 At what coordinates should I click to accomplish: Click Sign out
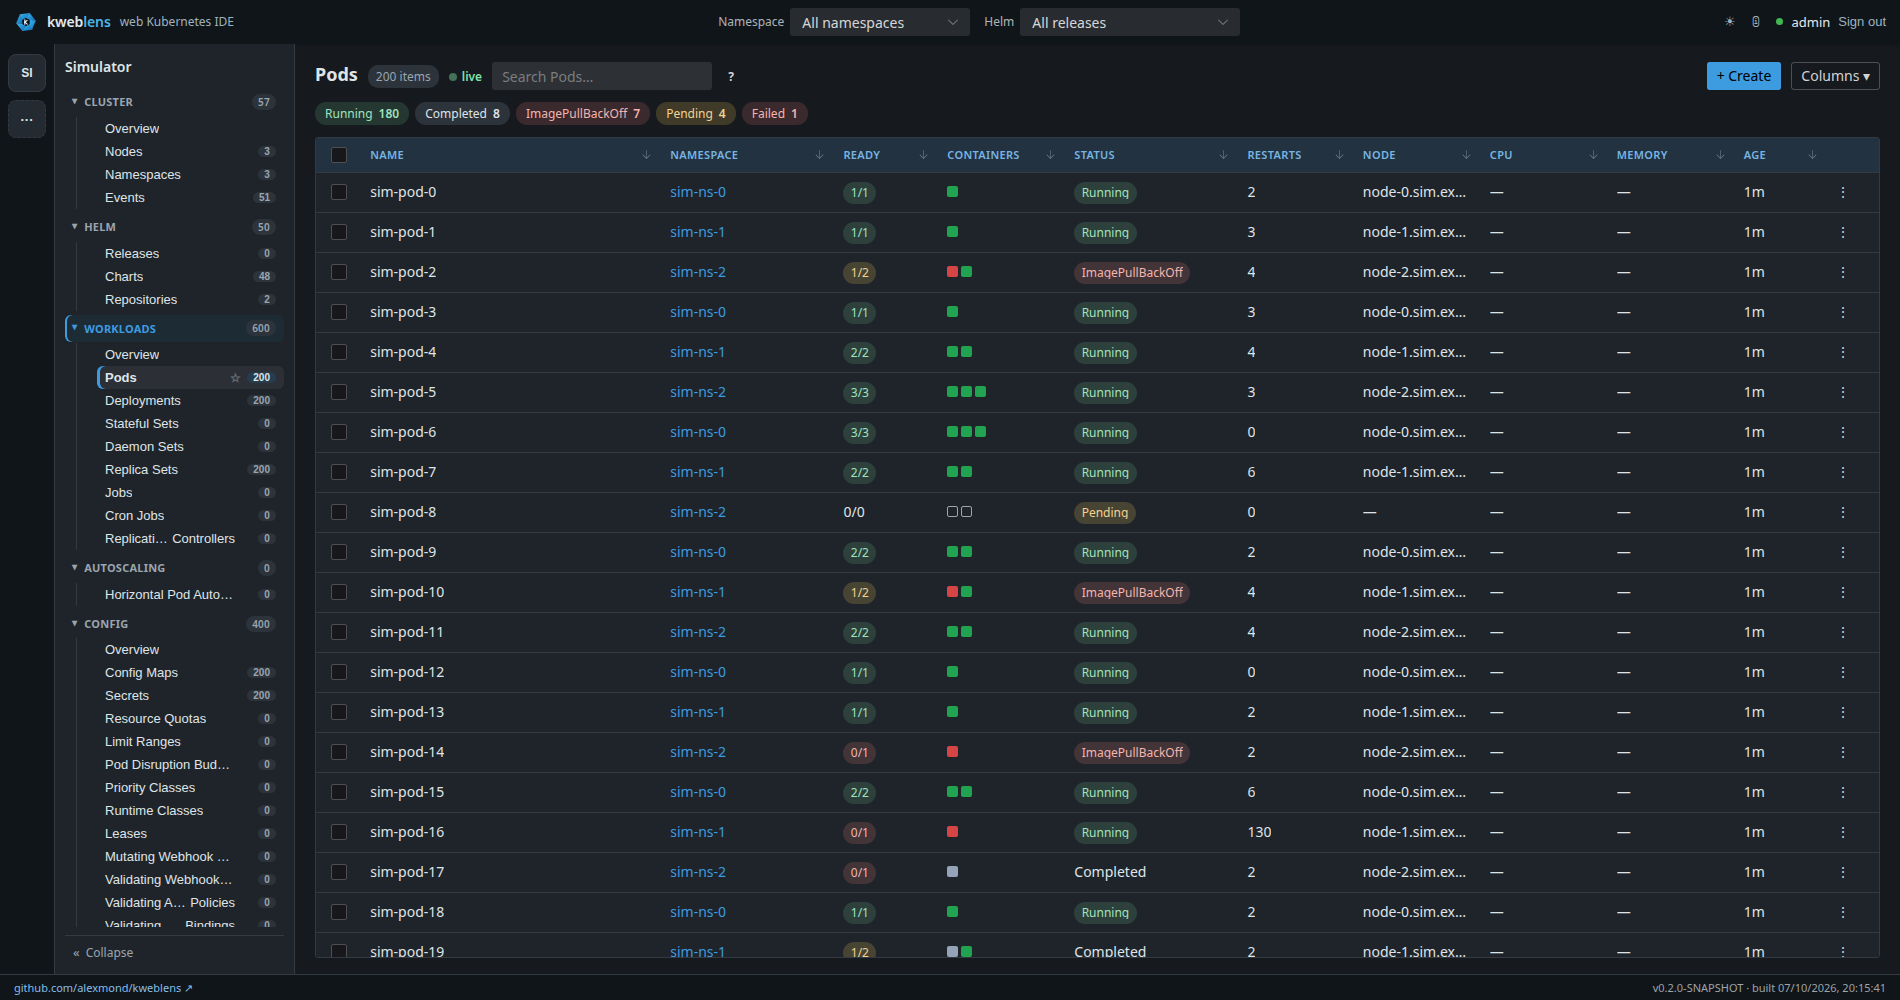tap(1862, 22)
